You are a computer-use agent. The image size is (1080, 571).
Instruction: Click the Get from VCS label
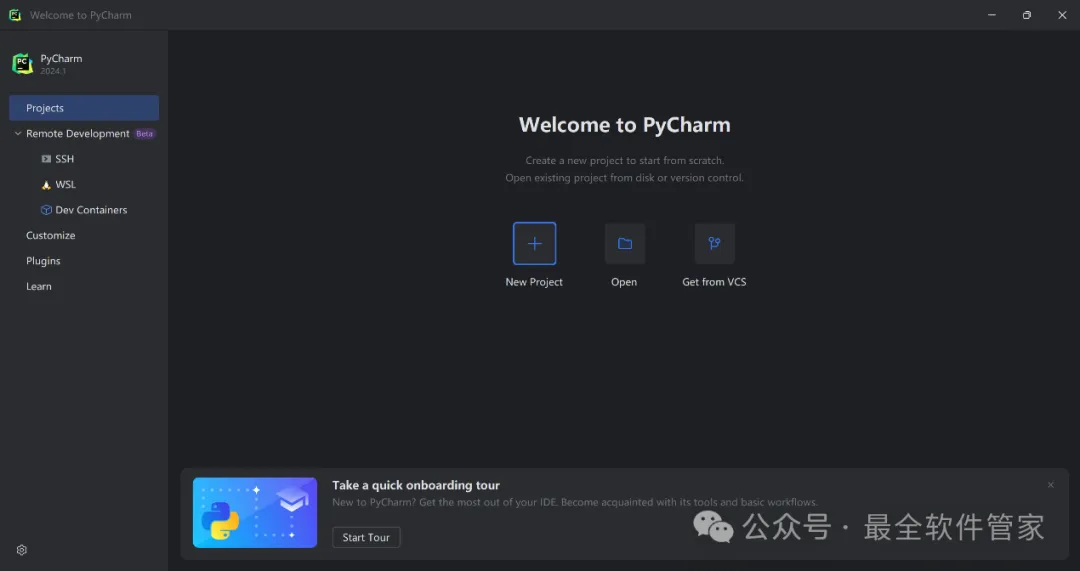point(714,282)
